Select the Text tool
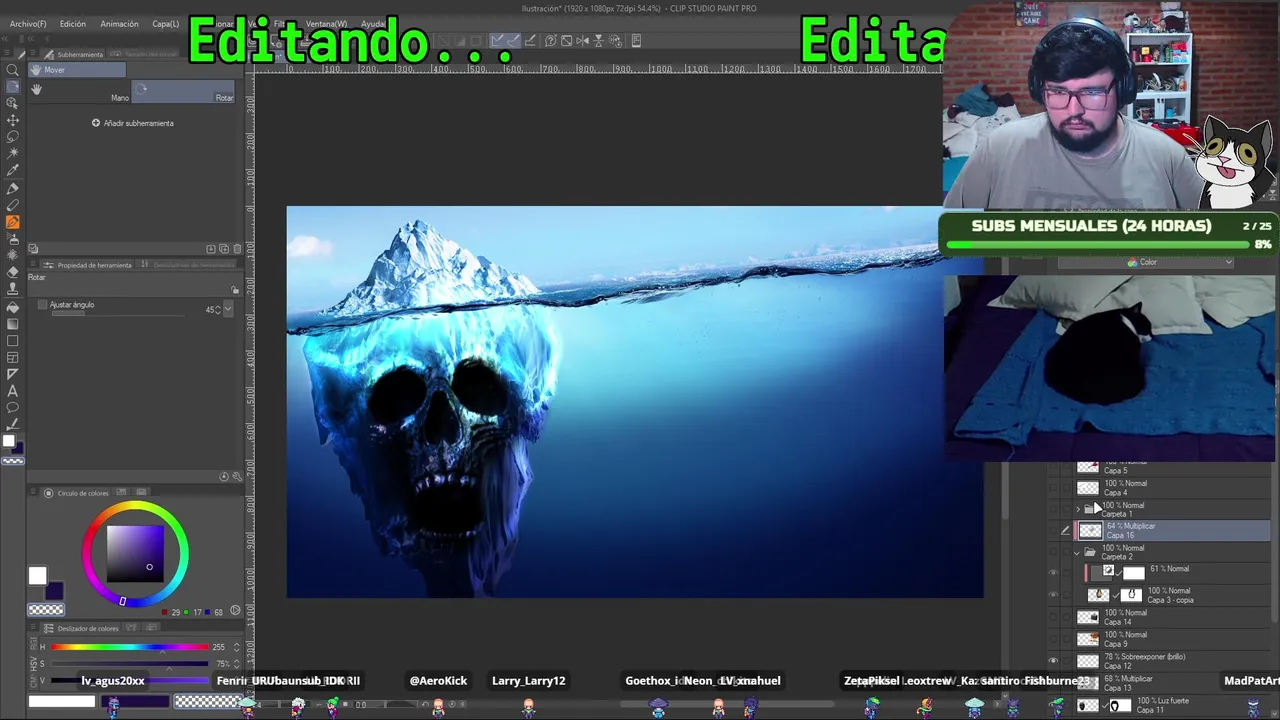Screen dimensions: 1280x720 [x=13, y=391]
